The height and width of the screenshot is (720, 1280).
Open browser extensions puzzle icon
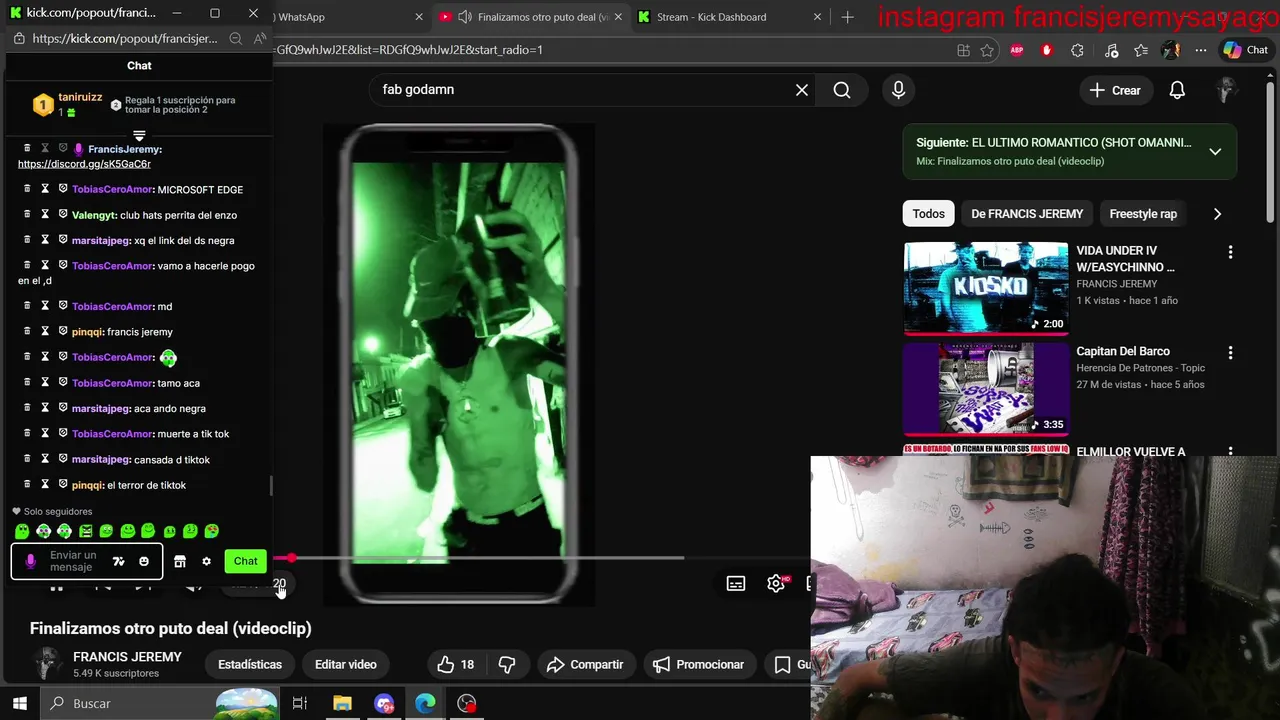[x=1077, y=50]
